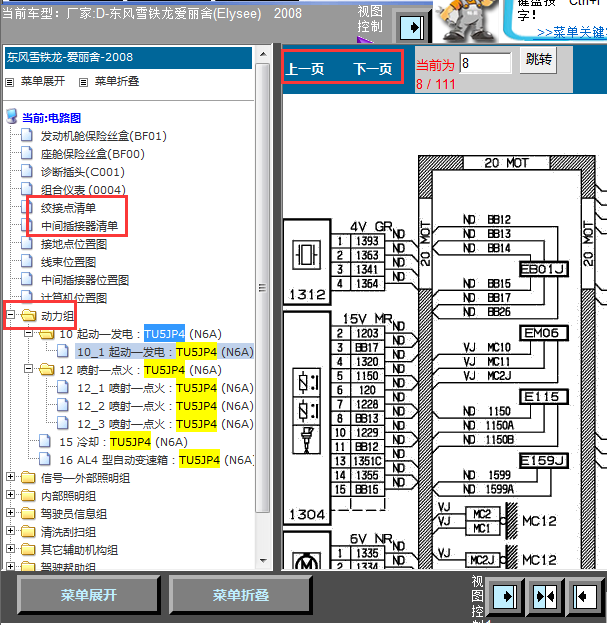Click tree panel scrollbar down arrow
This screenshot has height=625, width=607.
[x=263, y=560]
